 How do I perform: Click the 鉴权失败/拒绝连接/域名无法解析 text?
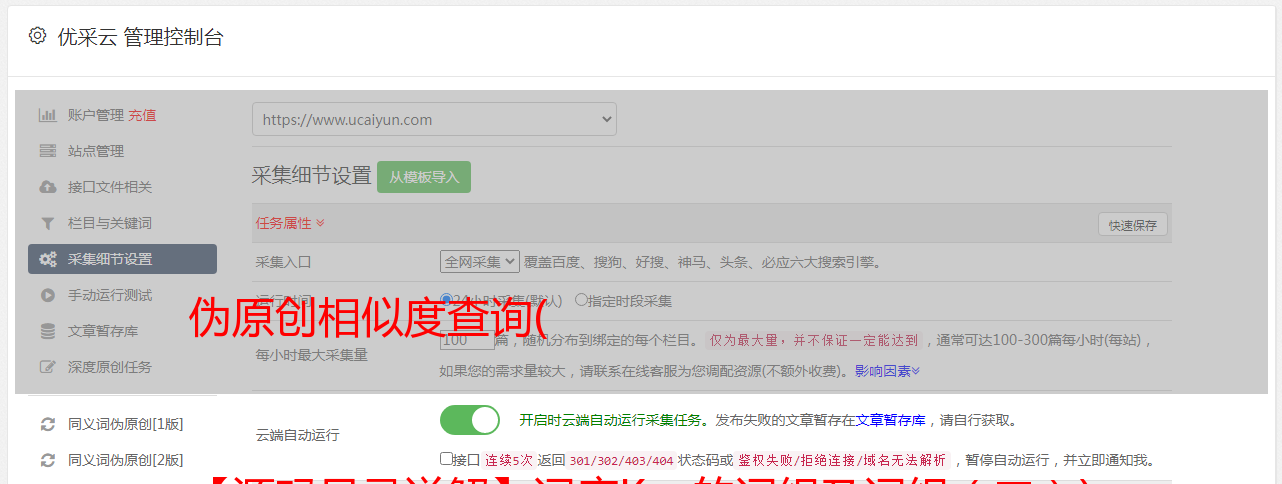coord(842,460)
